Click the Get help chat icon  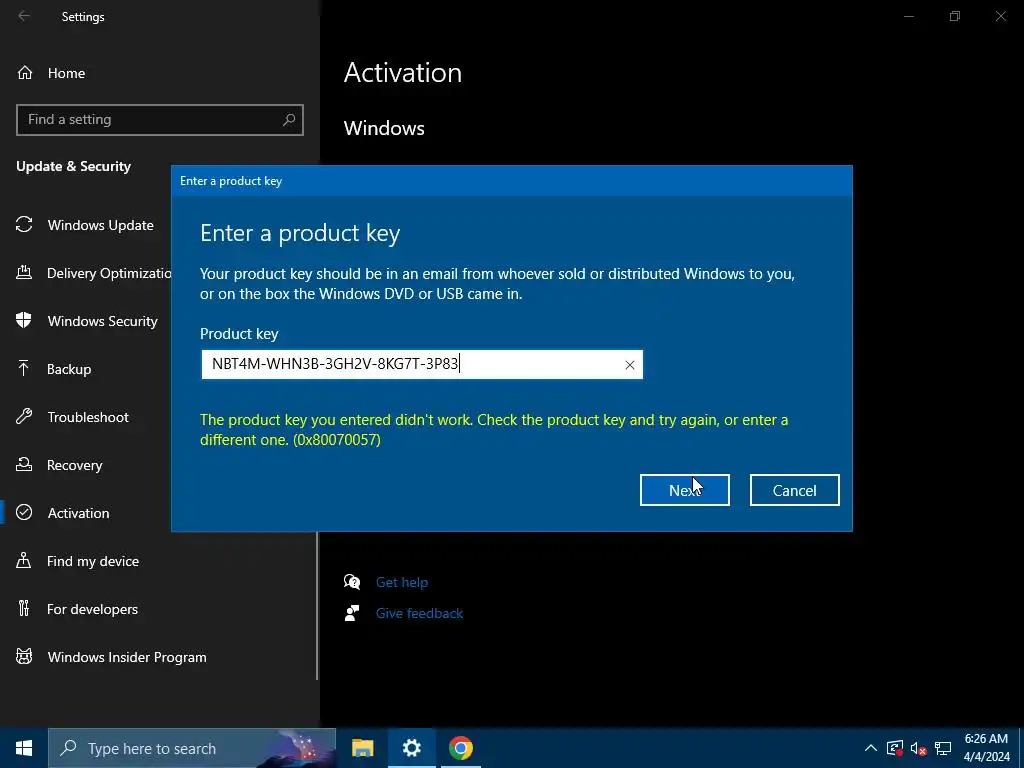(x=352, y=582)
